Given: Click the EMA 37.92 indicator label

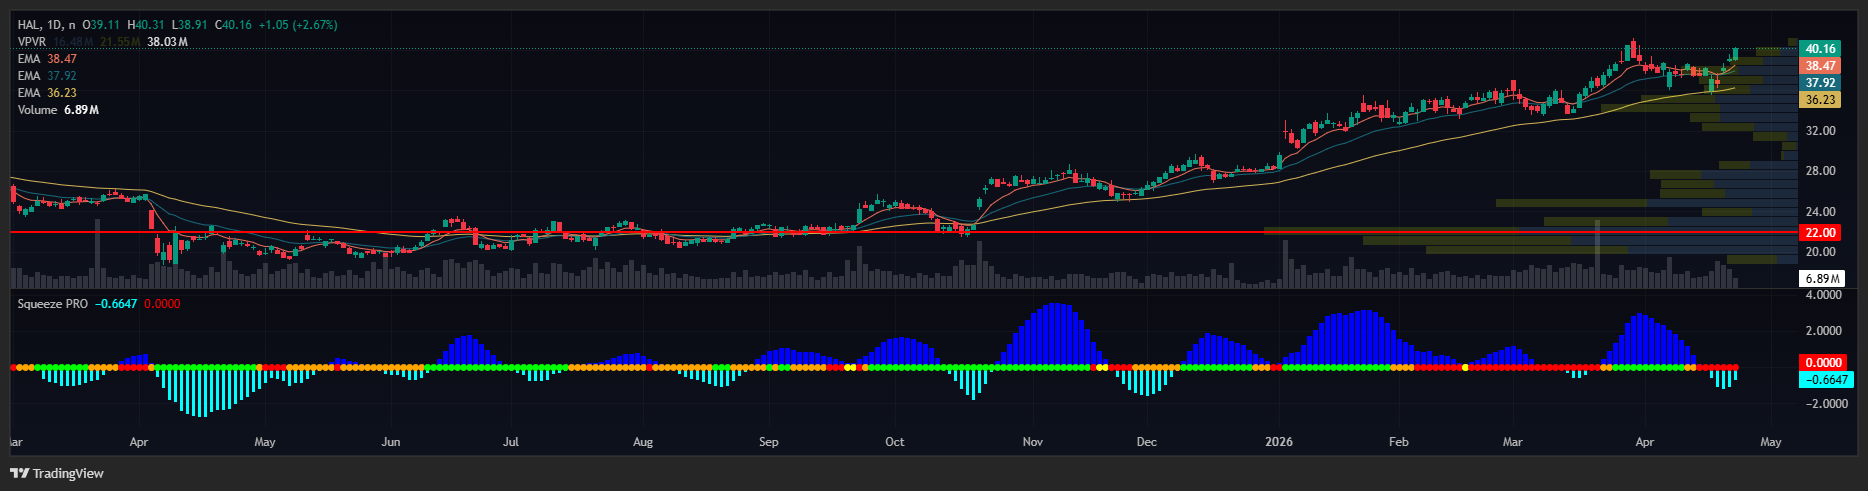Looking at the screenshot, I should [47, 76].
